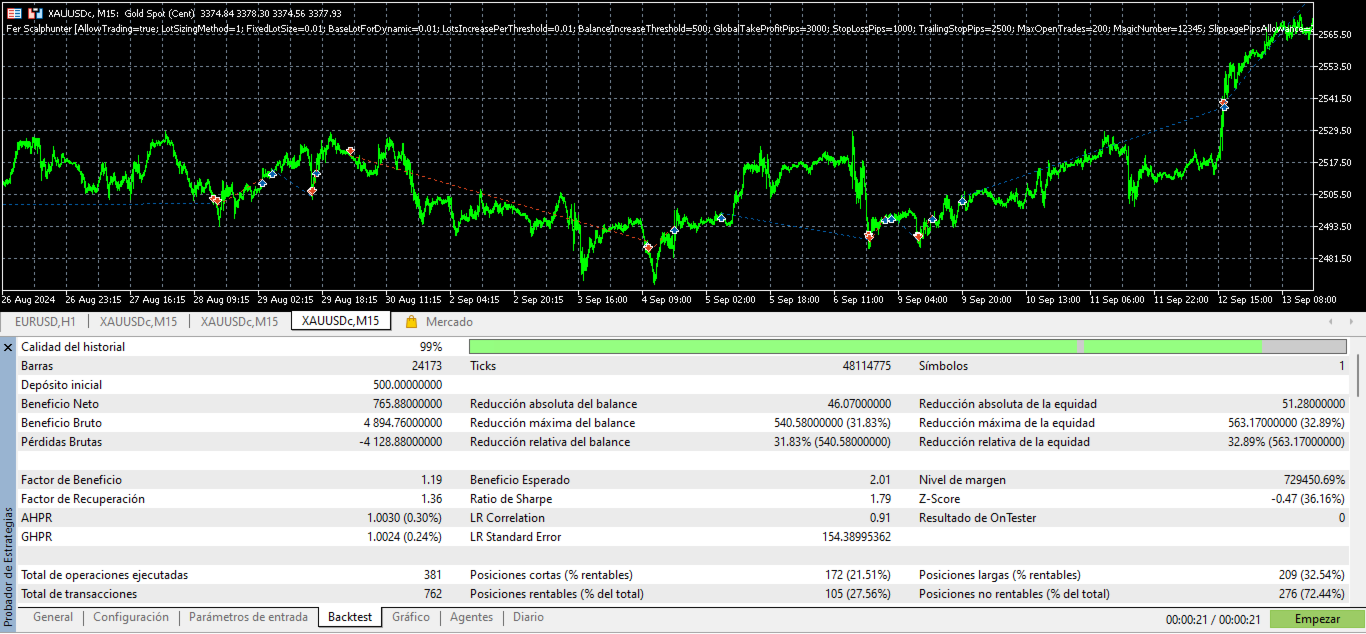Click the LR Correlation value 0.91

coord(880,518)
